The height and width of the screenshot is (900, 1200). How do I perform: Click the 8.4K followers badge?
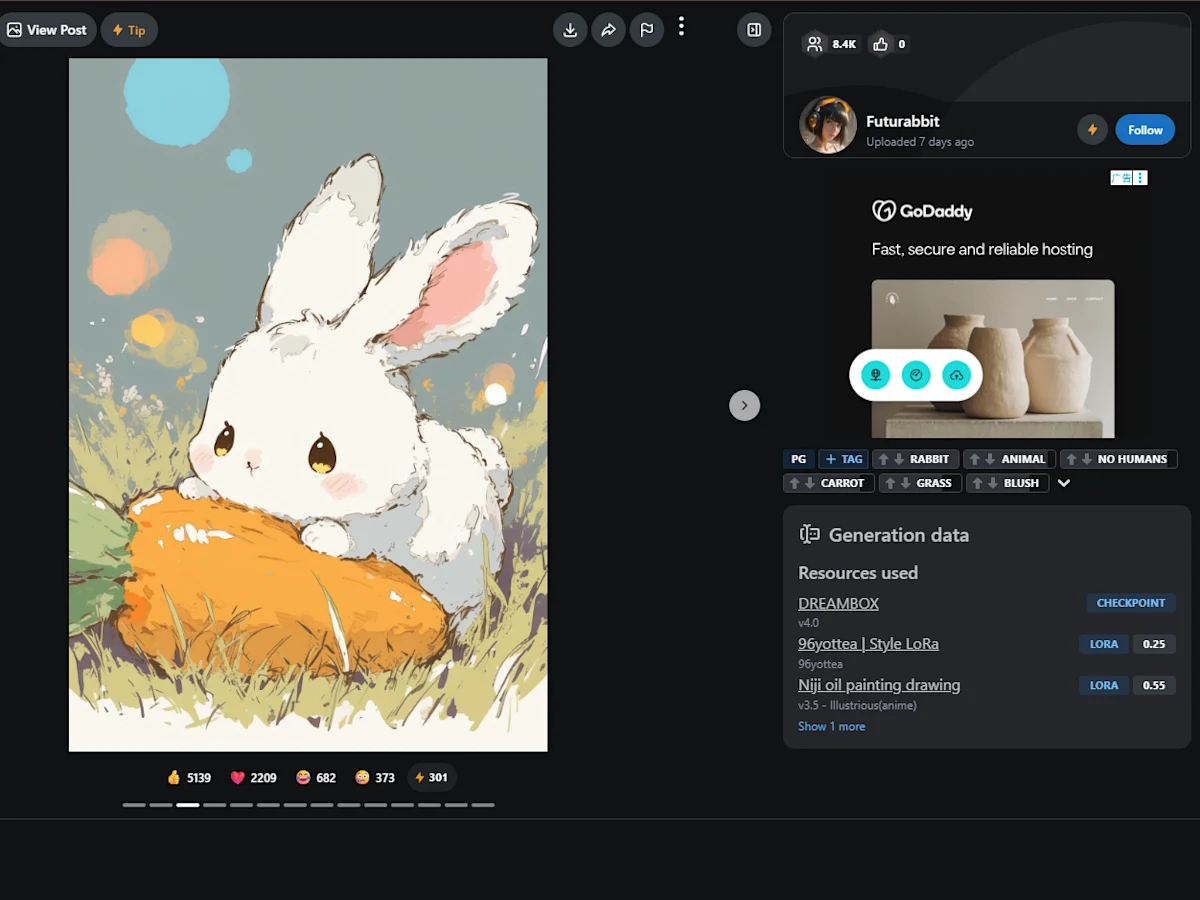(x=832, y=44)
